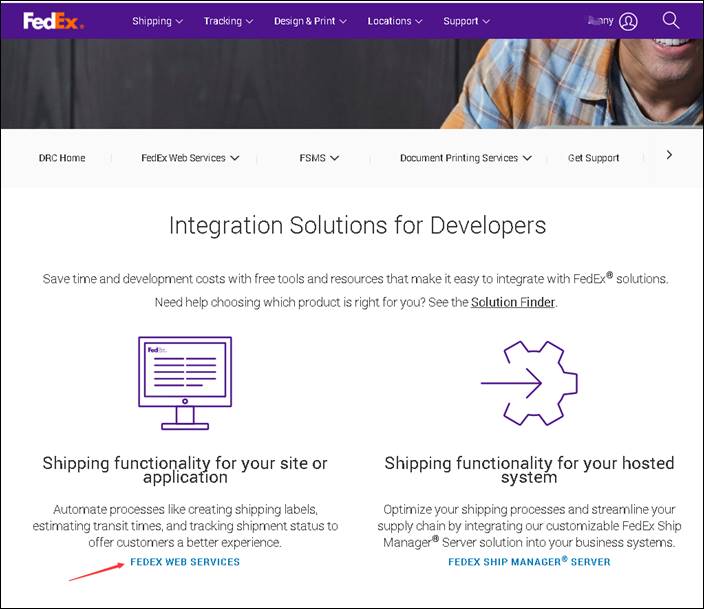704x609 pixels.
Task: Show more tabs with right arrow
Action: 669,155
